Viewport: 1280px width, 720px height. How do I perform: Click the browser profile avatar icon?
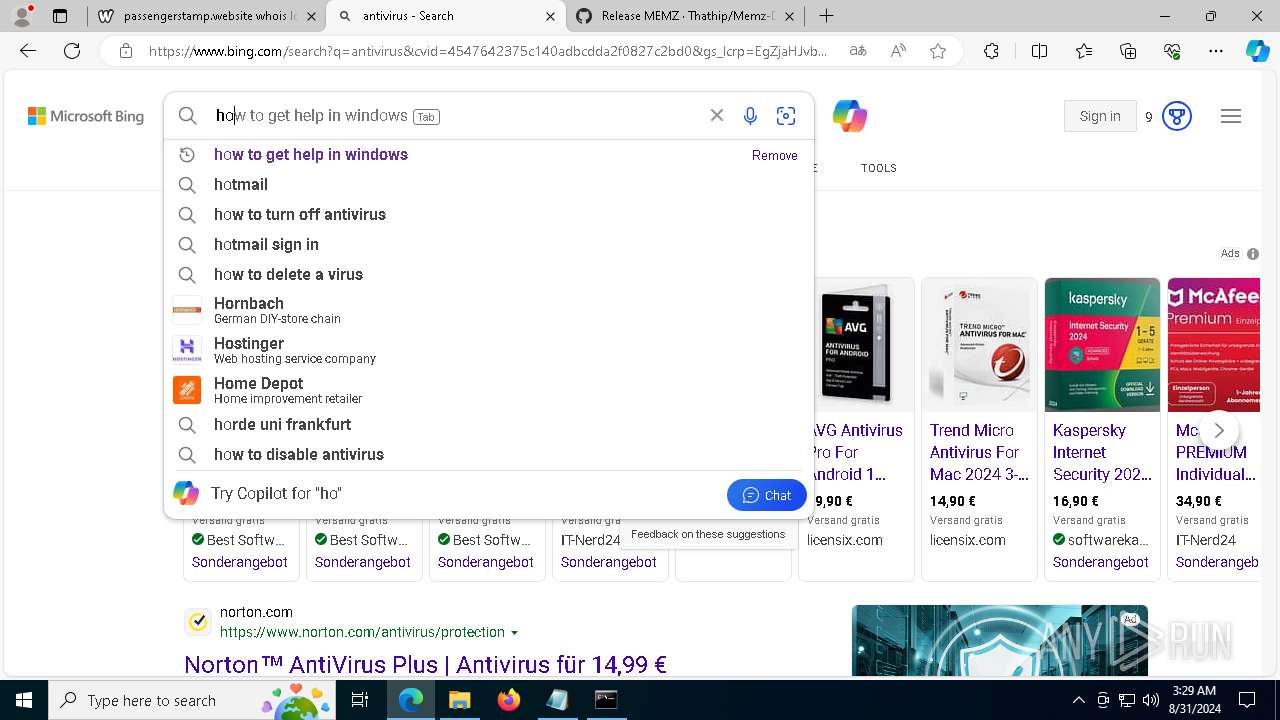click(x=22, y=16)
